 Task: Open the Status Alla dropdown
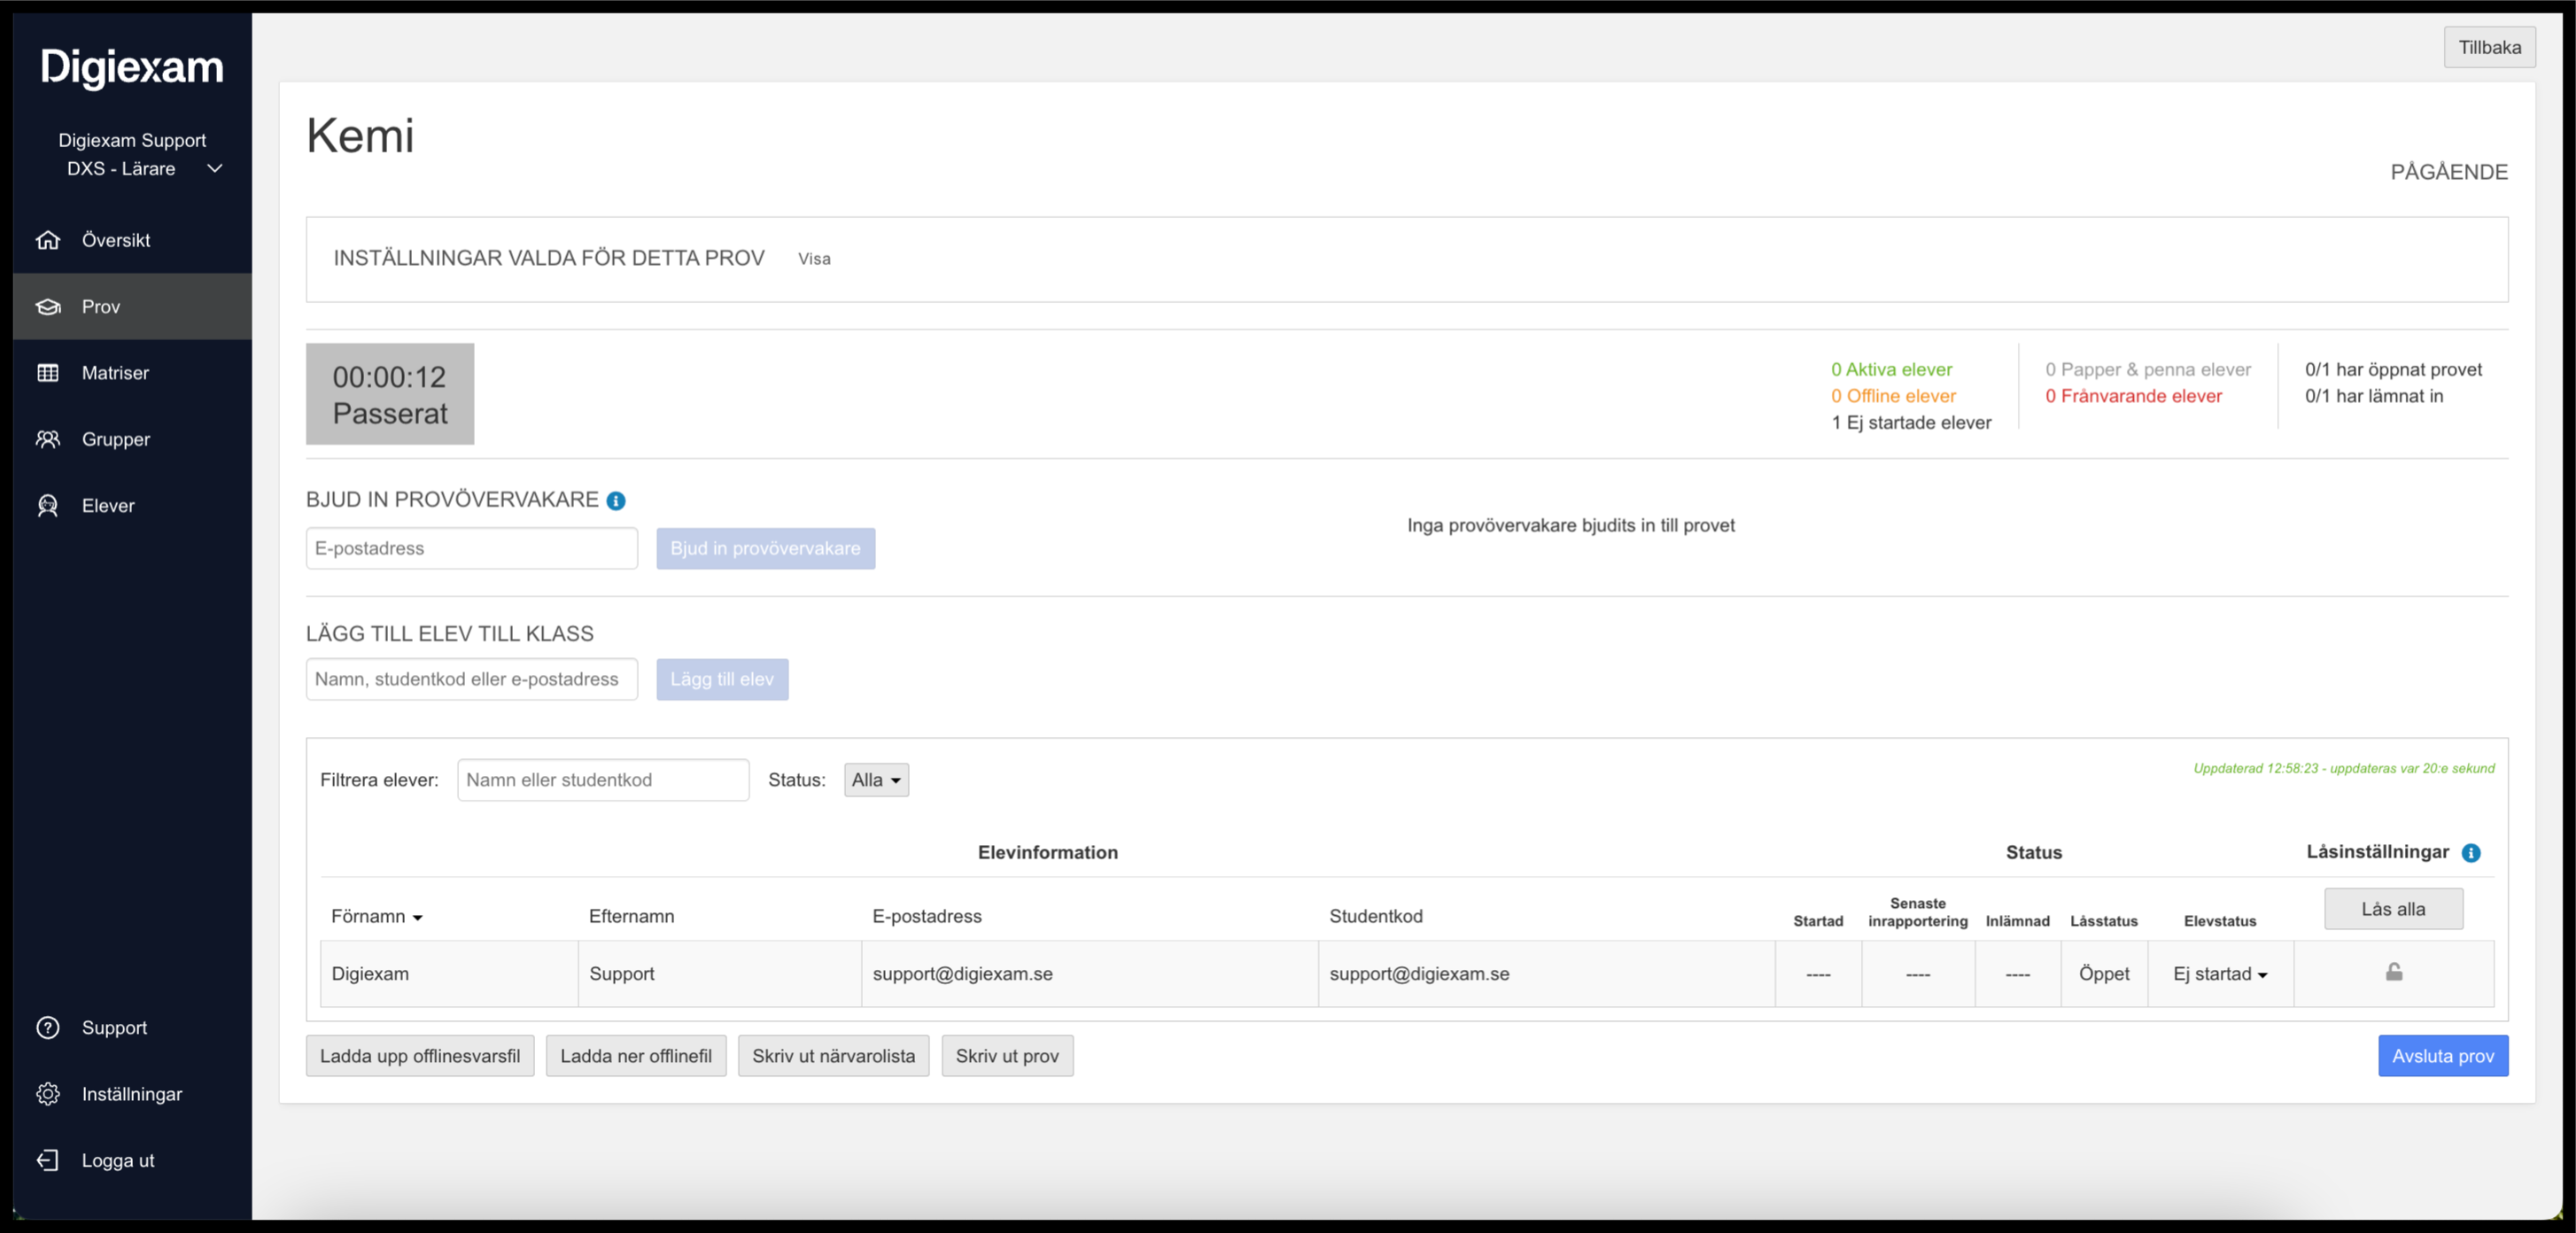[877, 780]
